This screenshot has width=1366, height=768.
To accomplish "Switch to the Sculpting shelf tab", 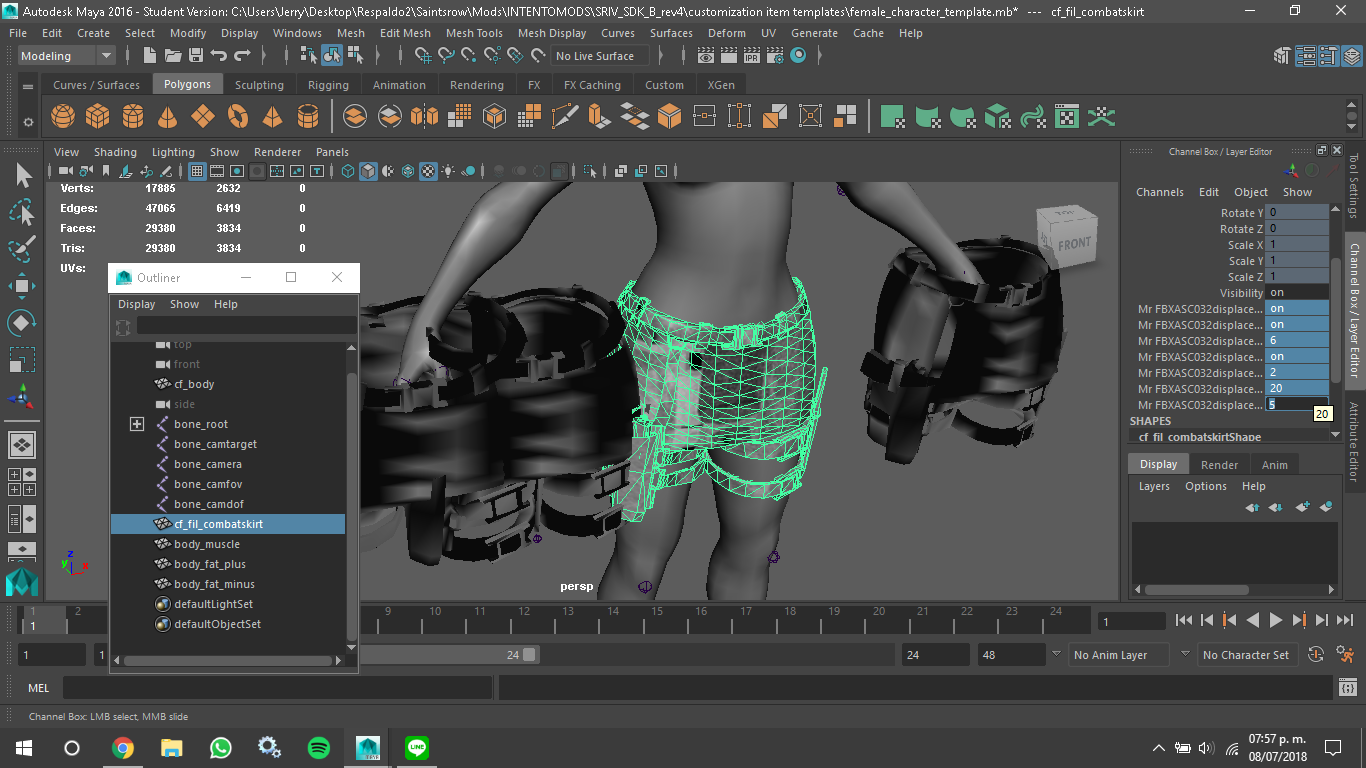I will [259, 85].
